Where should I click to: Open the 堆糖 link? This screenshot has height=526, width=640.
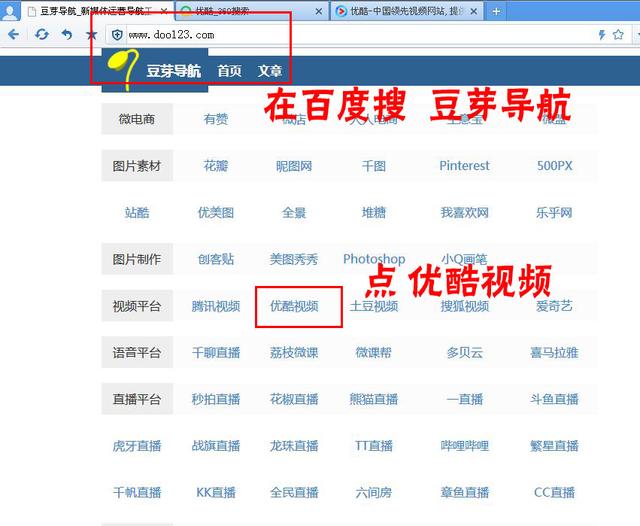pyautogui.click(x=373, y=213)
